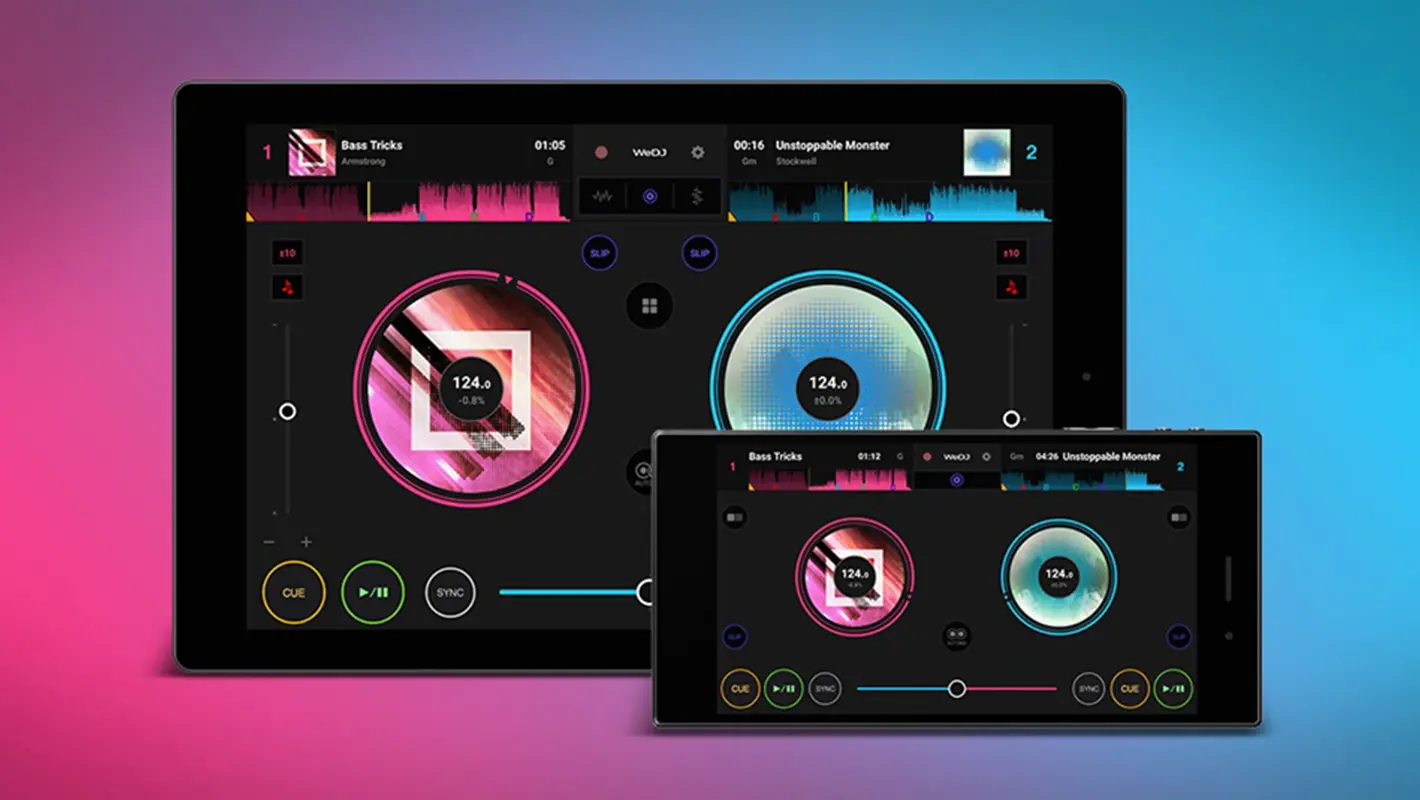Toggle right SLIP mode on the tablet
This screenshot has width=1420, height=800.
699,253
